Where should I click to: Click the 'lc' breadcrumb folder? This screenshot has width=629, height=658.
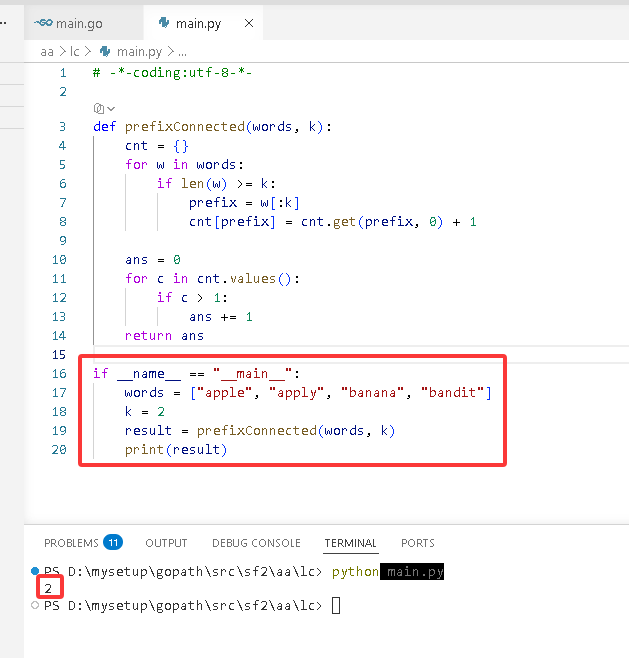[x=75, y=52]
